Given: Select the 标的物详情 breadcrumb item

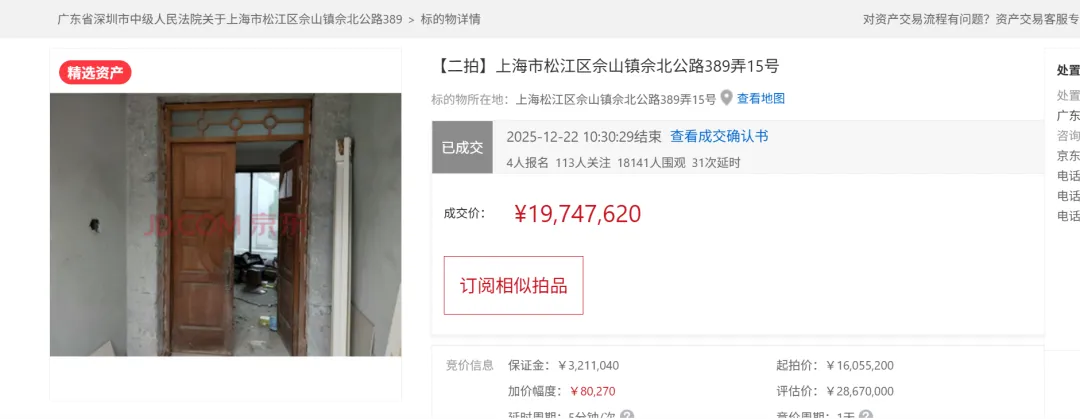Looking at the screenshot, I should coord(450,19).
